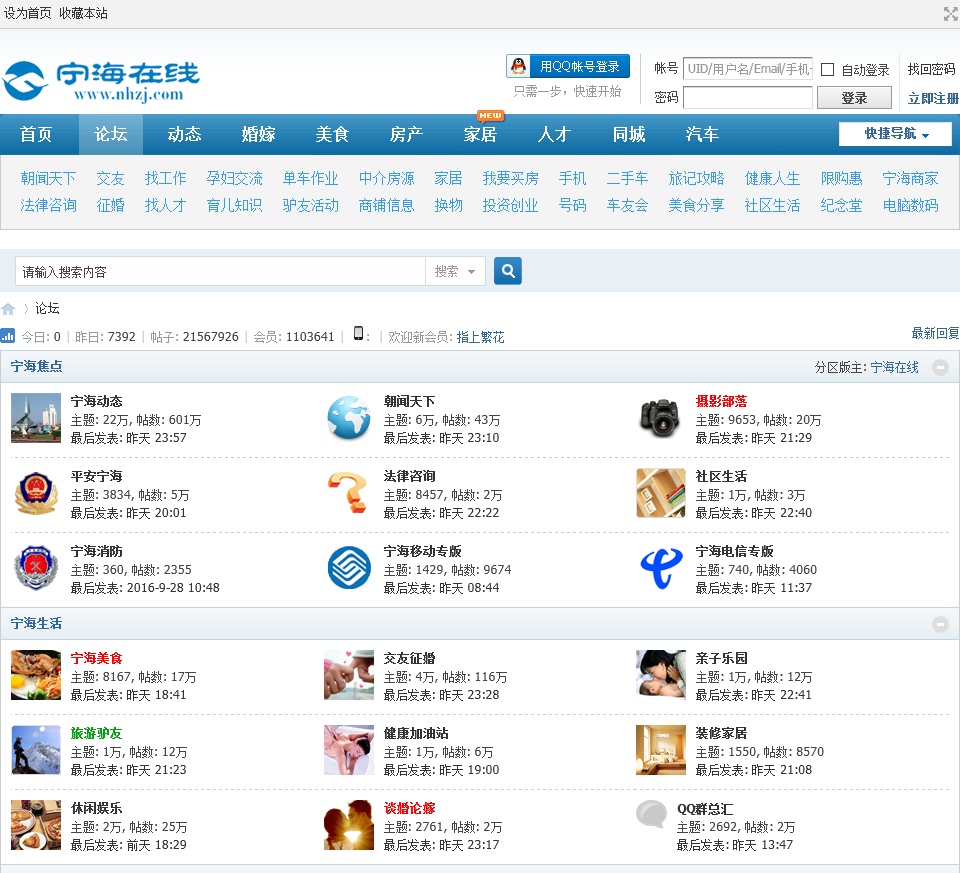Open the 朝闻天下 globe icon
The height and width of the screenshot is (873, 960).
tap(349, 418)
